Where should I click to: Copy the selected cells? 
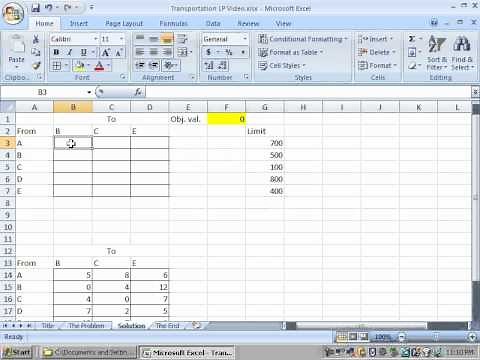[36, 52]
